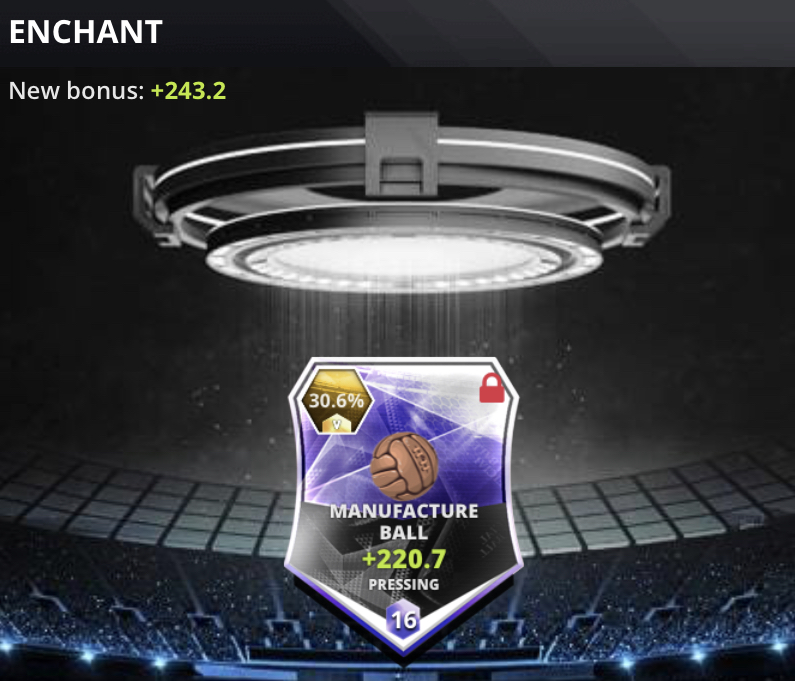Tap the level 16 hexagon badge
The height and width of the screenshot is (681, 795).
coord(404,620)
